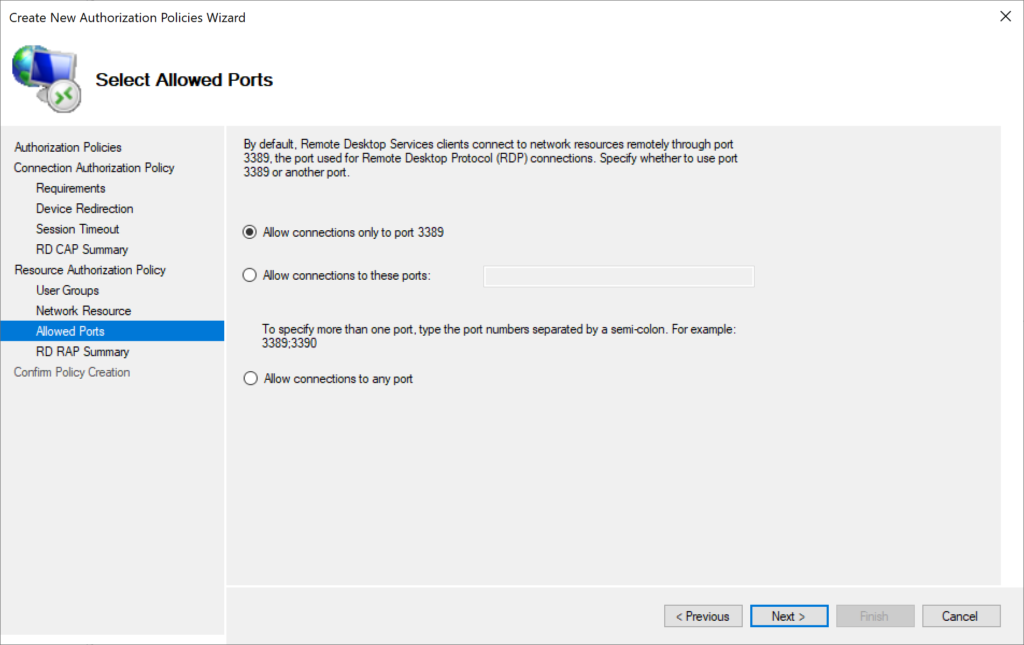This screenshot has width=1024, height=645.
Task: Go to the Network Resource step
Action: pos(84,310)
